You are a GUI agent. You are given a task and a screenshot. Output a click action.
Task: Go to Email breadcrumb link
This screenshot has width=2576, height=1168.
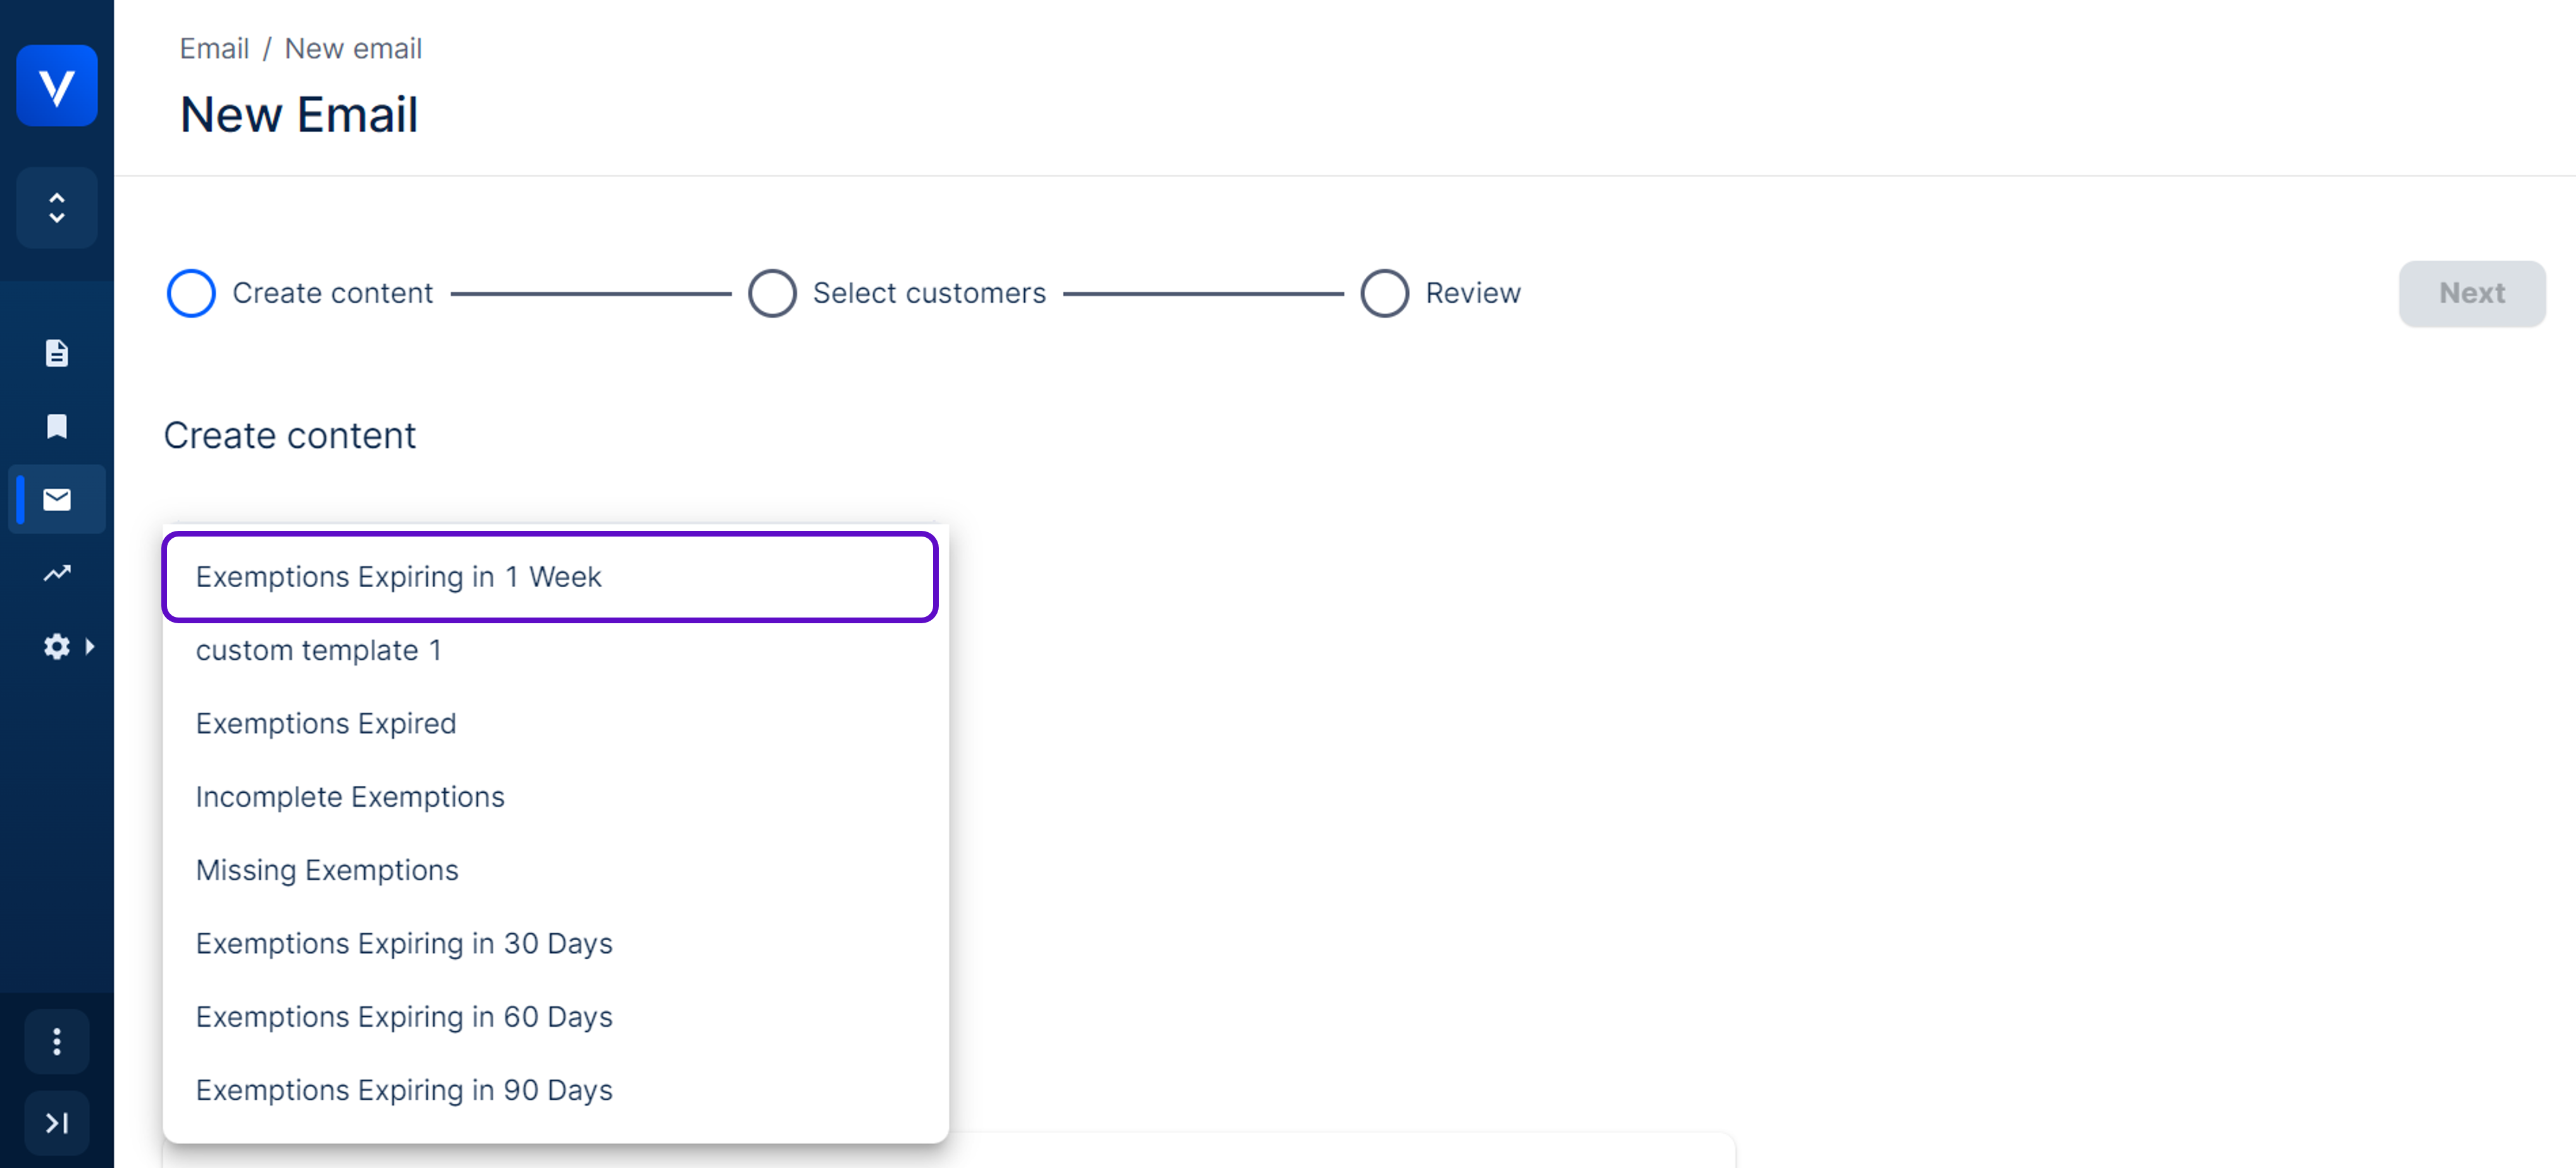click(x=214, y=48)
